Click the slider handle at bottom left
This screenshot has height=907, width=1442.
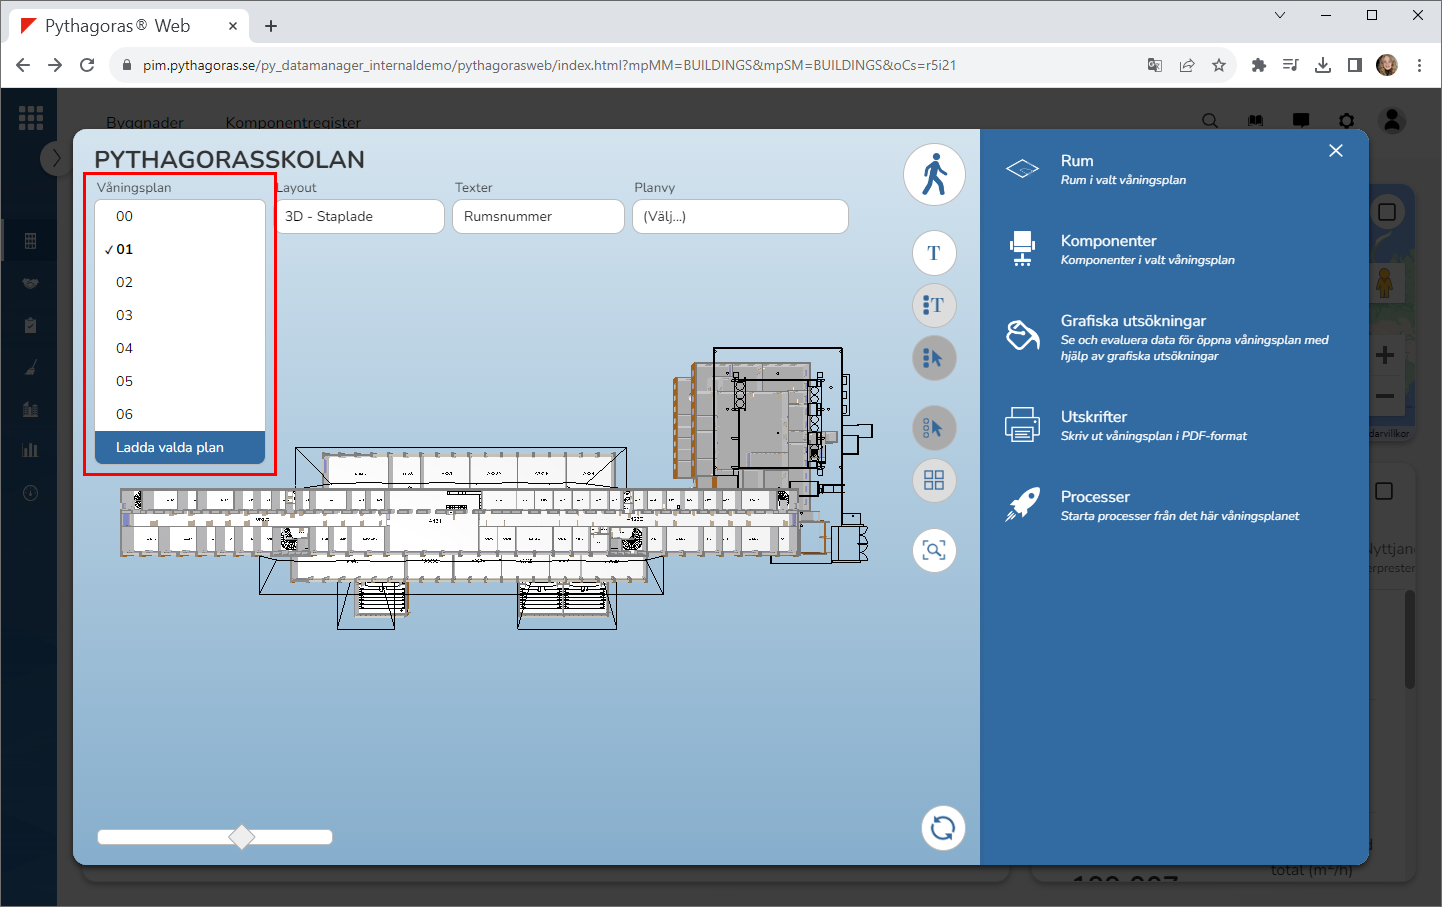(242, 837)
